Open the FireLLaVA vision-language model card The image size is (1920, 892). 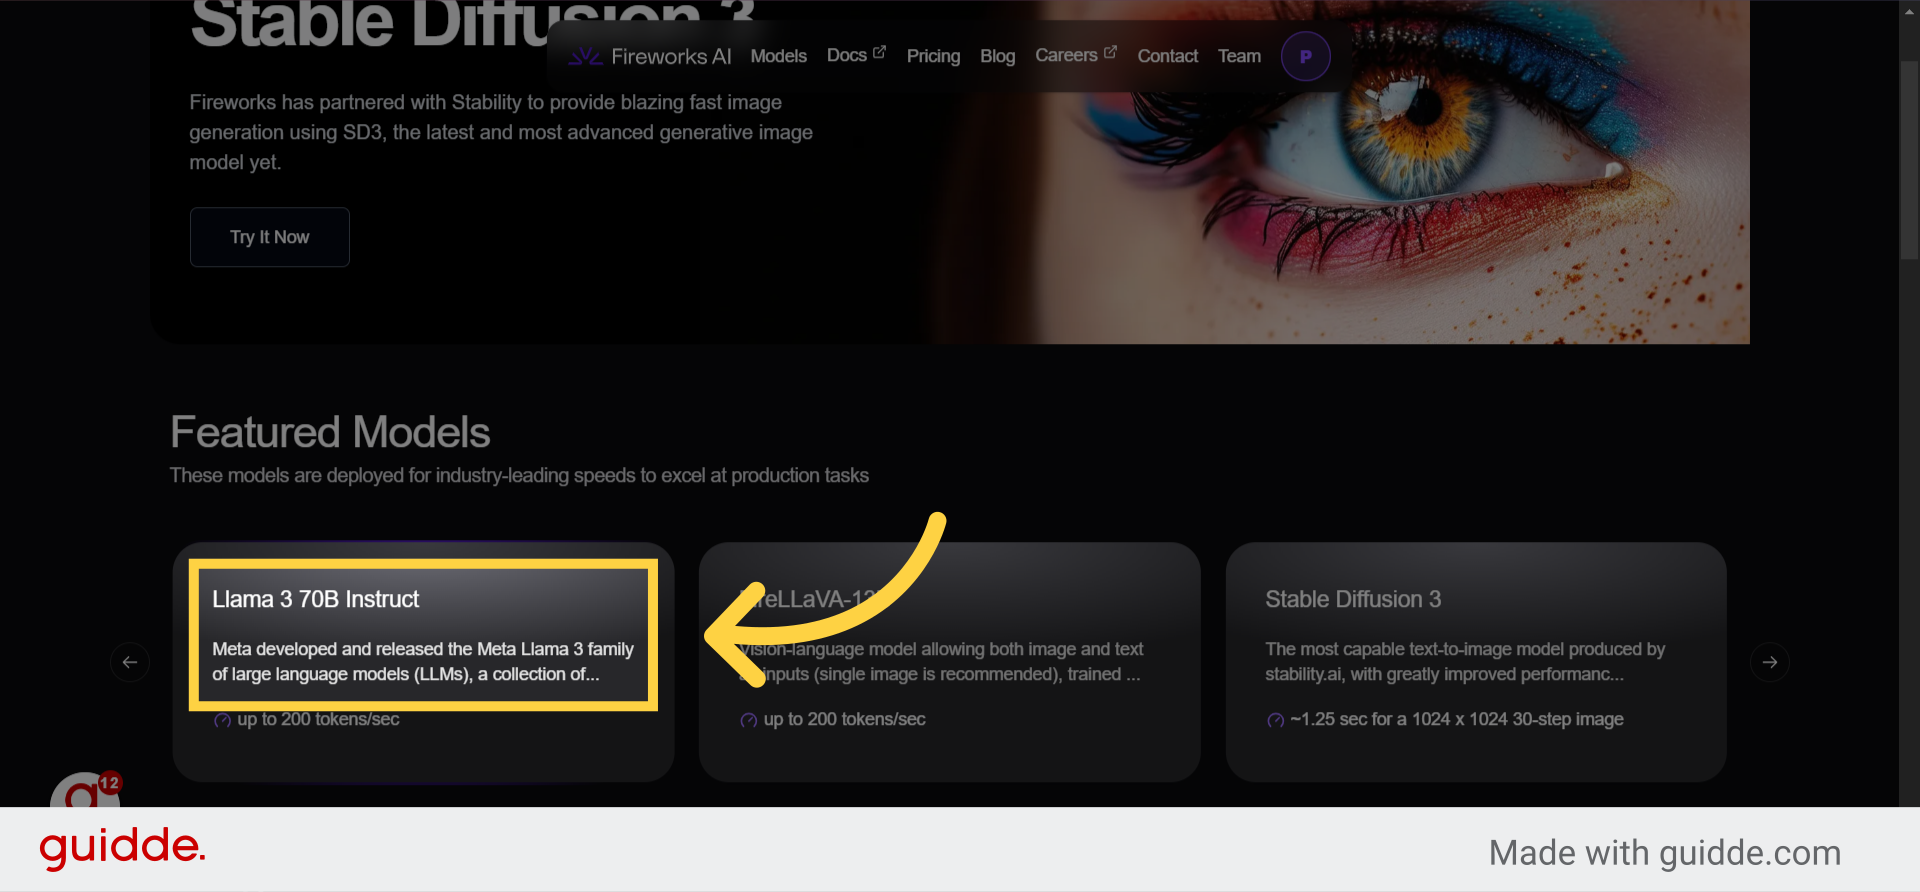tap(949, 661)
